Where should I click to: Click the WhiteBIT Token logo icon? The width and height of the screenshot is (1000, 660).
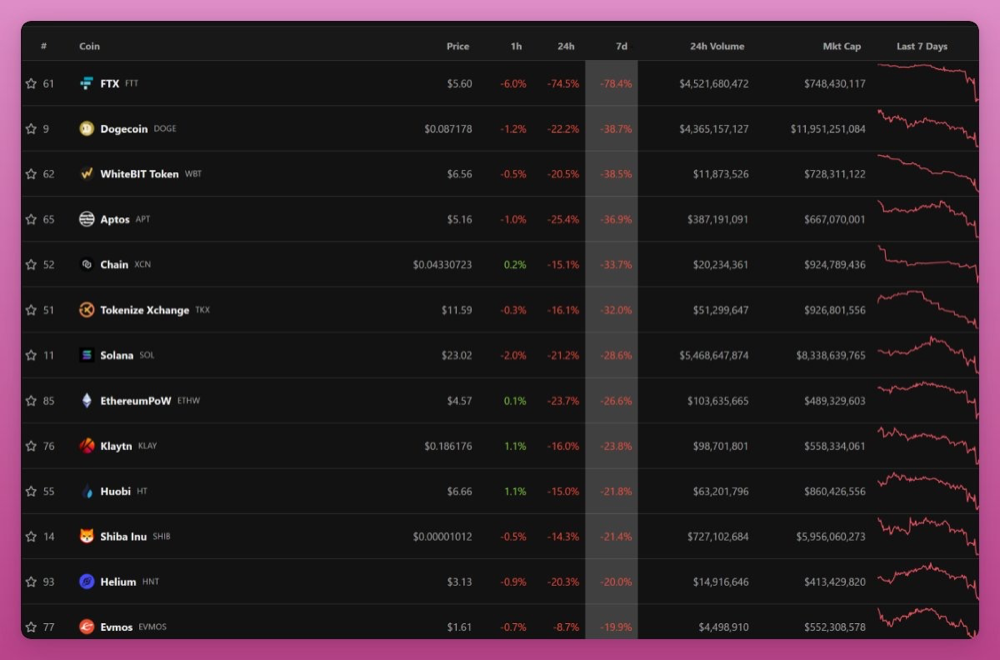coord(87,174)
